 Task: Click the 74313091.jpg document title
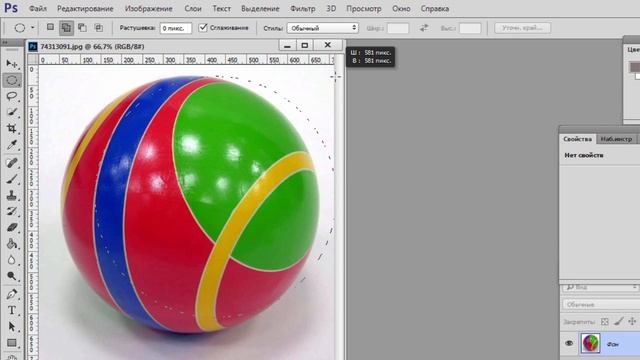click(92, 47)
